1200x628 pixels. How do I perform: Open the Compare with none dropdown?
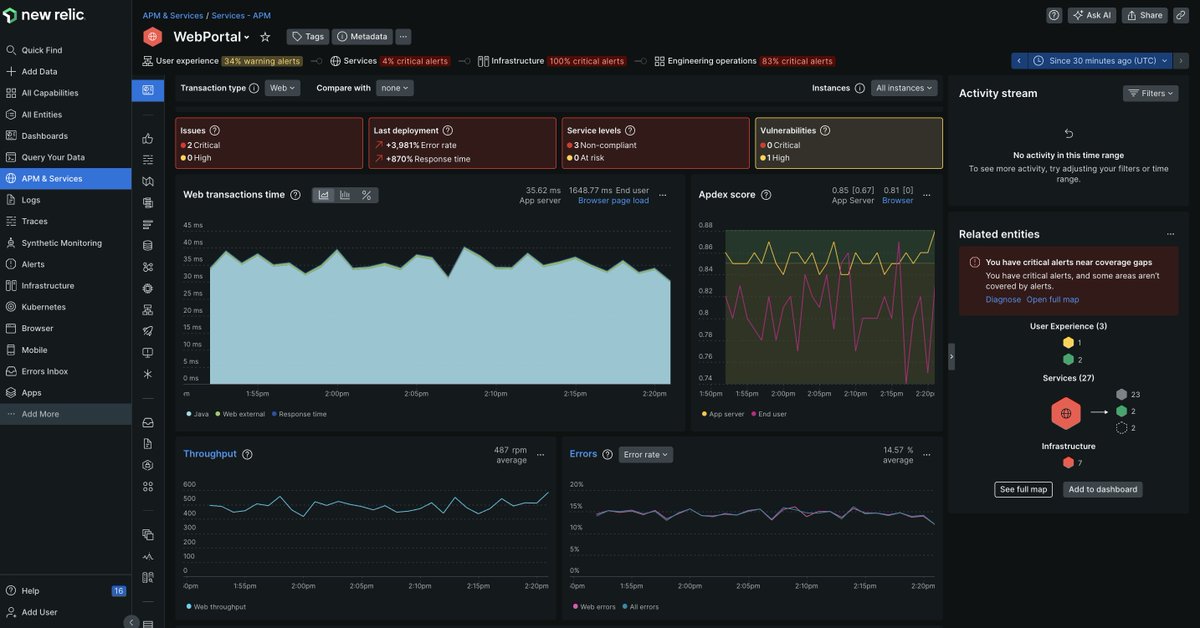pyautogui.click(x=395, y=88)
